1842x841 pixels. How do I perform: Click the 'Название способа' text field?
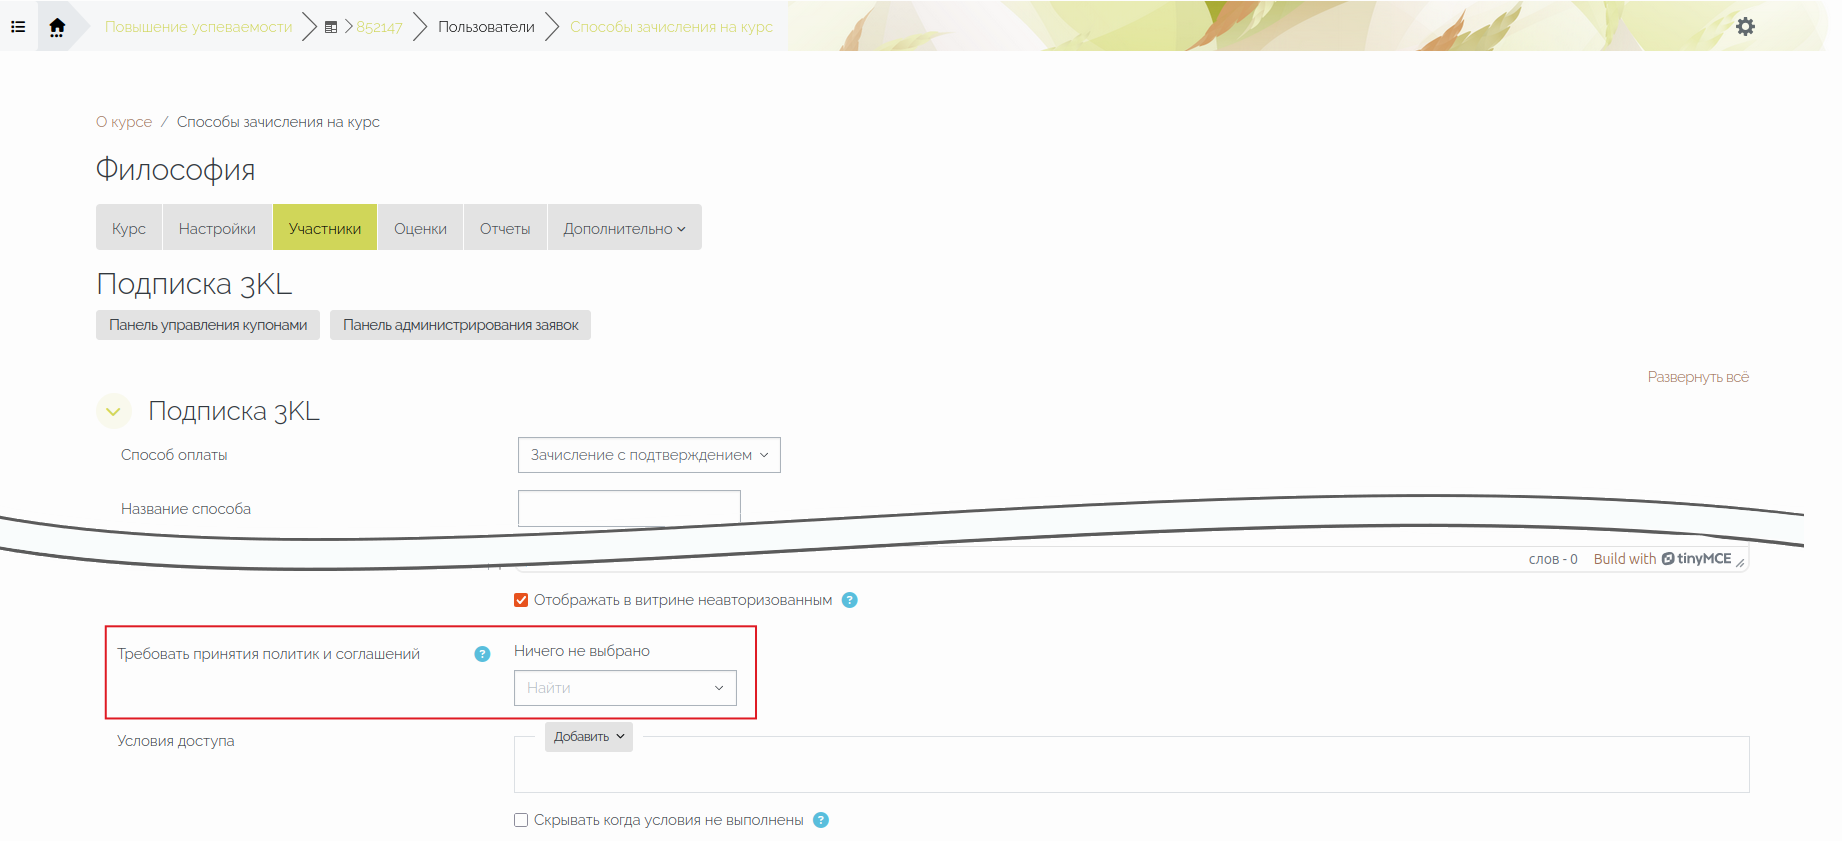pos(628,507)
